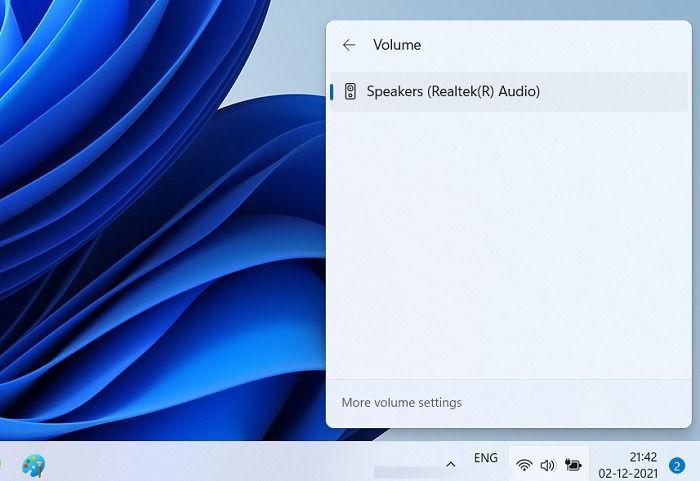Viewport: 700px width, 481px height.
Task: Click the date 02-12-2021 in taskbar
Action: [x=628, y=473]
